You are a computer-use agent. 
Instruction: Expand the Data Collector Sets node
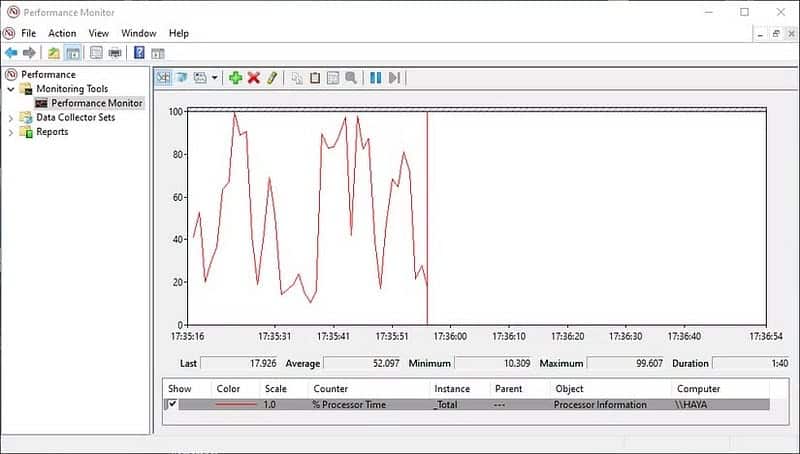pos(11,118)
